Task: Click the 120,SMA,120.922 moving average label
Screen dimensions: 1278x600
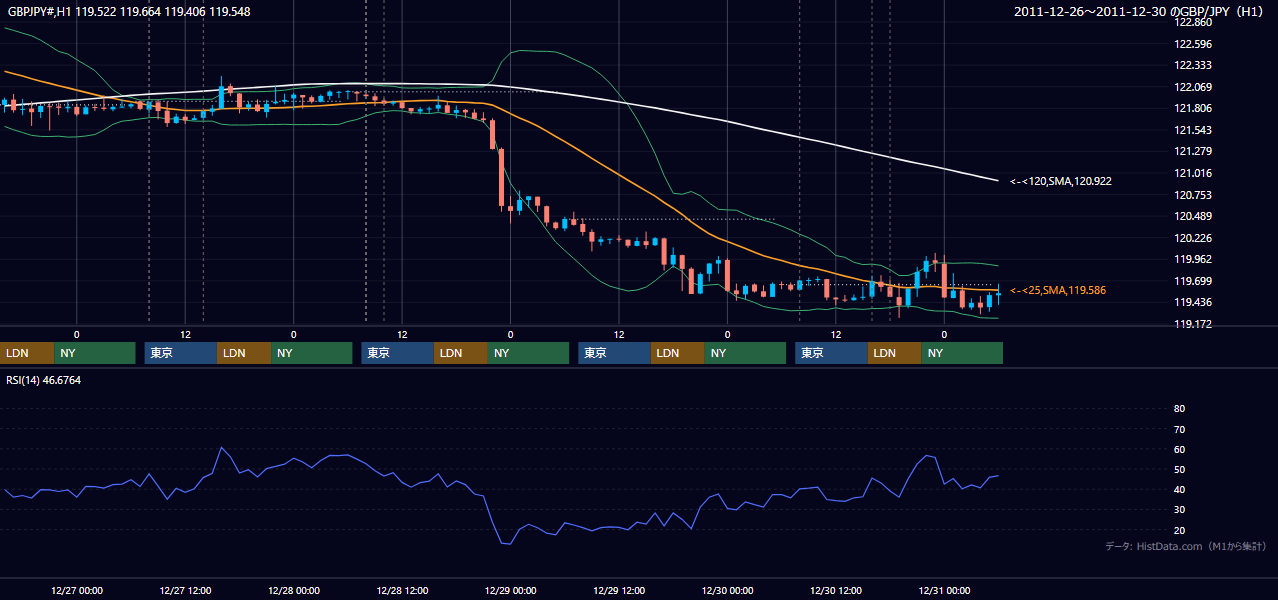Action: [1061, 181]
